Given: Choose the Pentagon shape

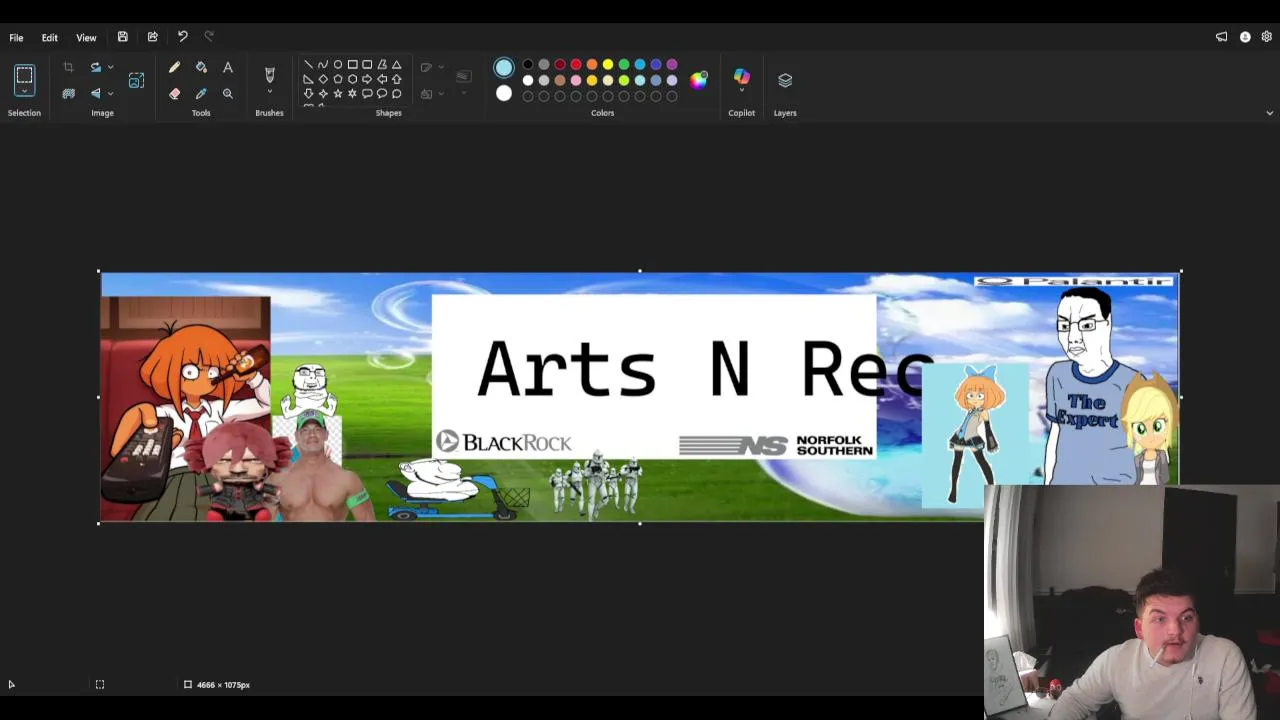Looking at the screenshot, I should (x=337, y=79).
